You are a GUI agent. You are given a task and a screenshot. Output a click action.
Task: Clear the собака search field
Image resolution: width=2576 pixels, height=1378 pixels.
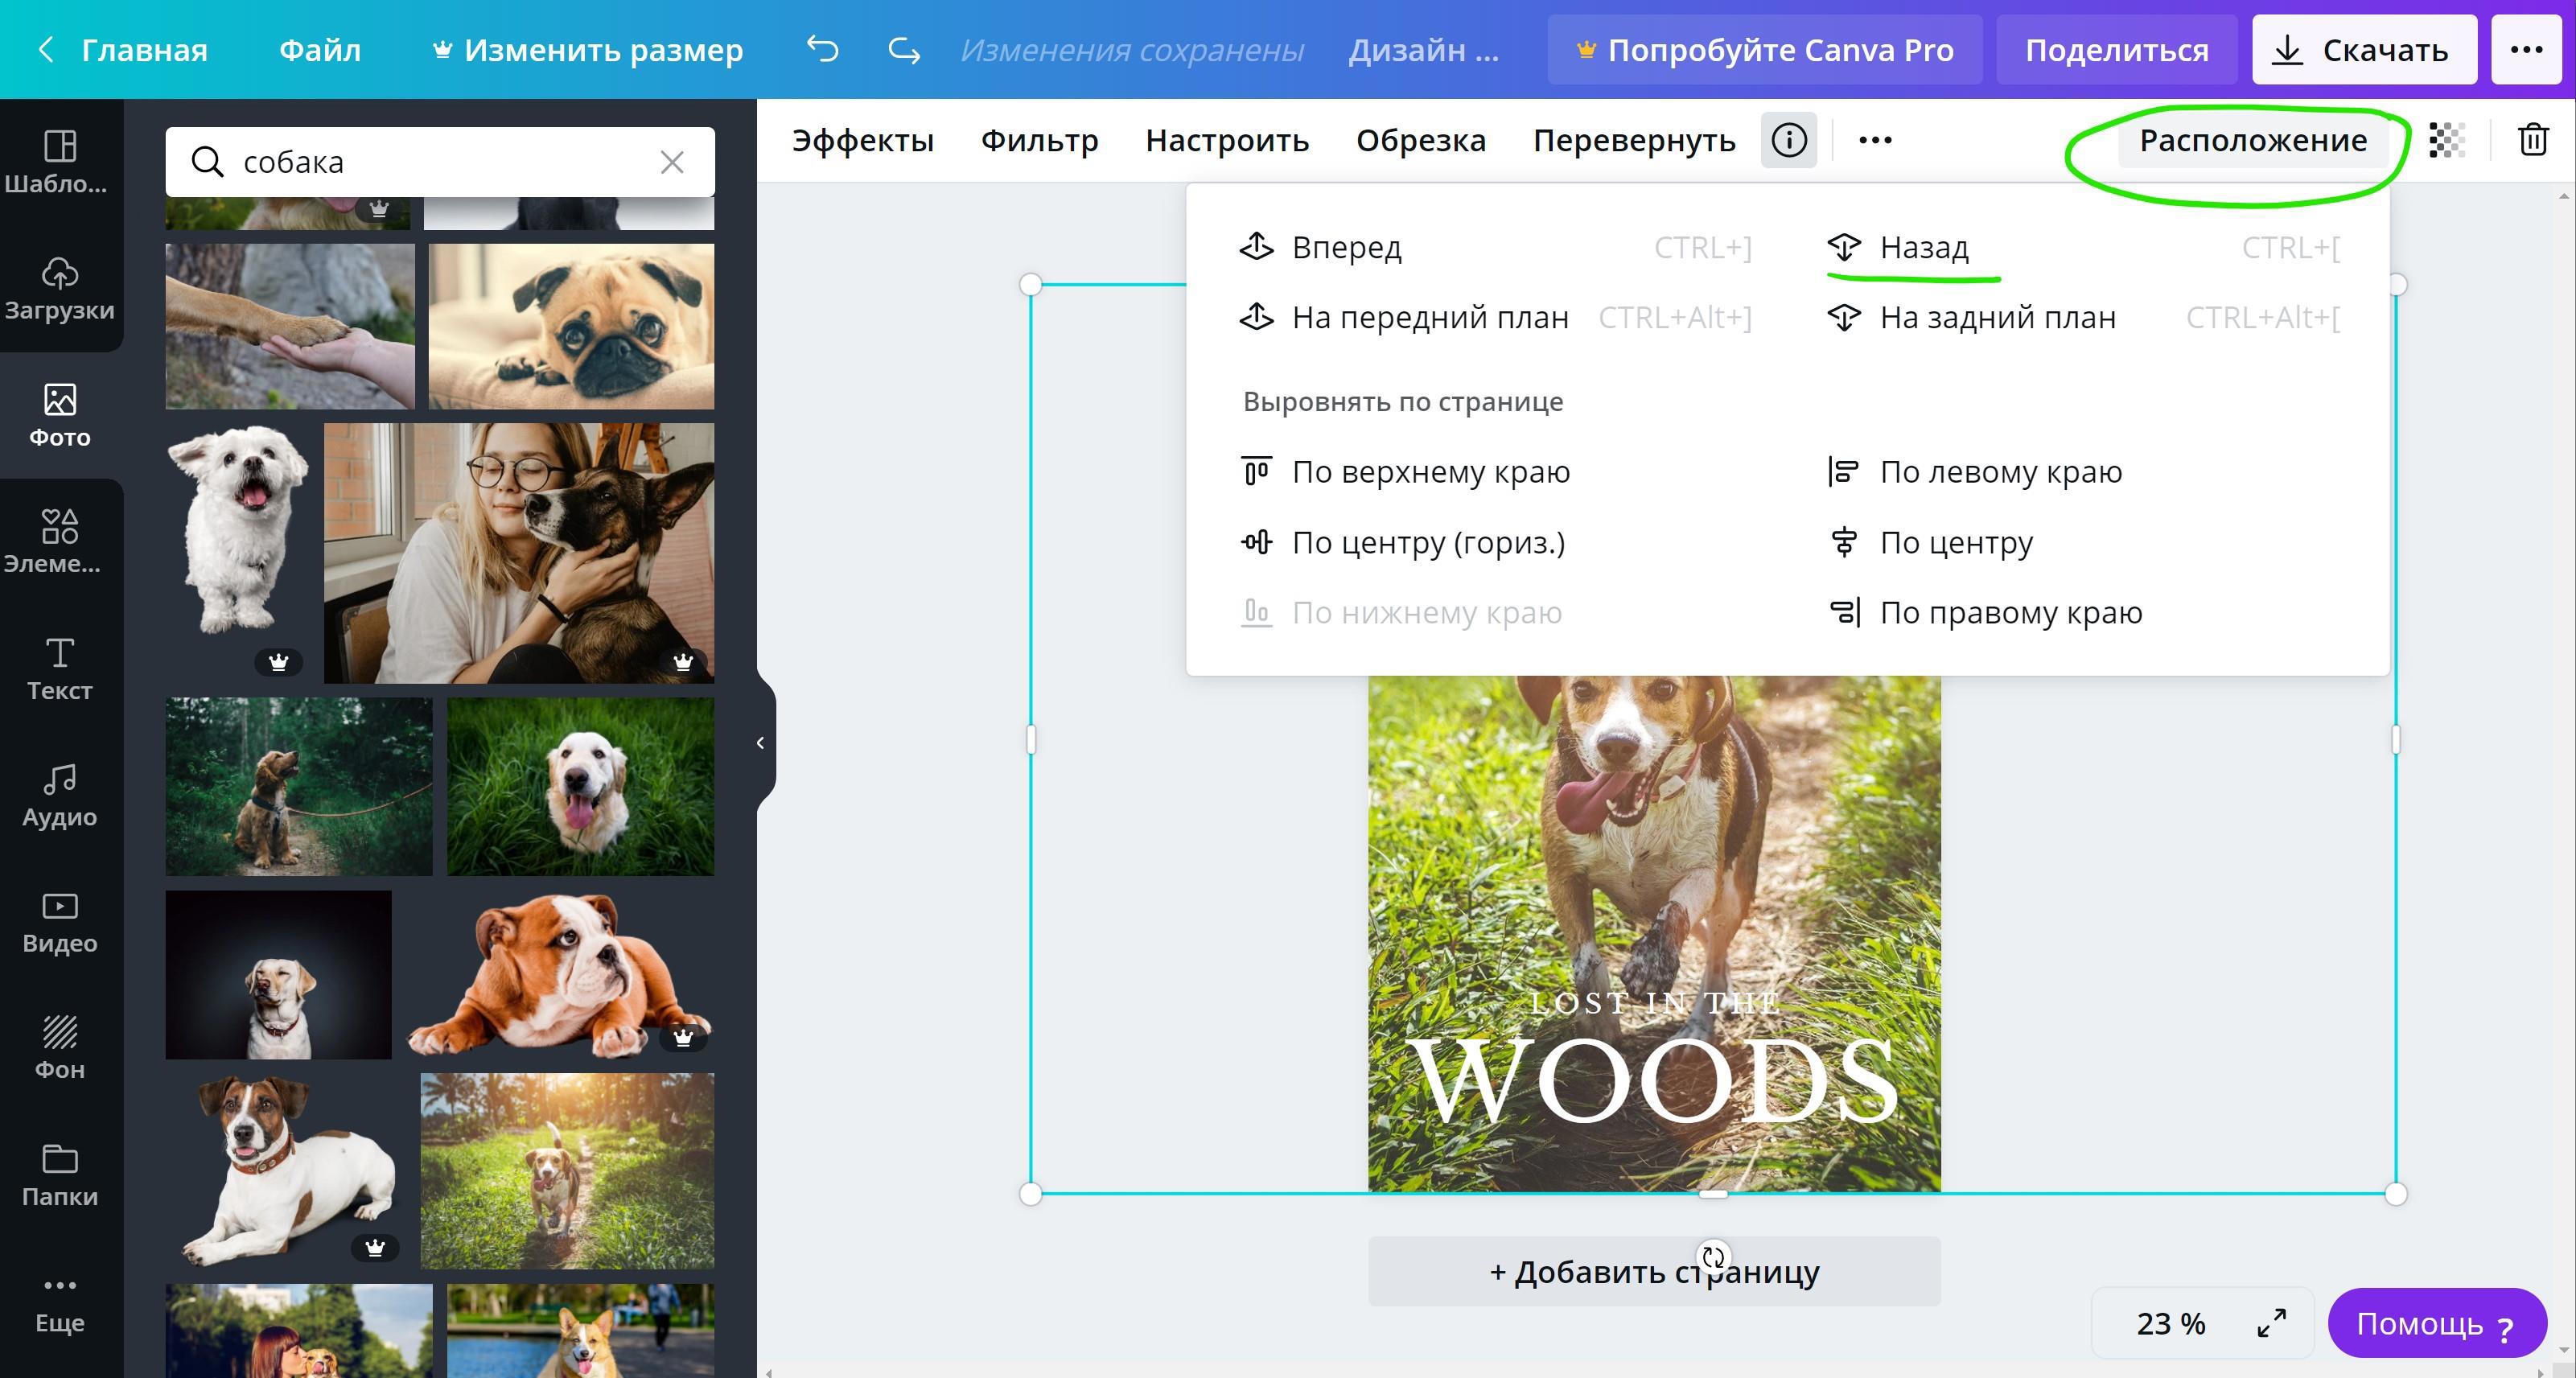tap(672, 162)
